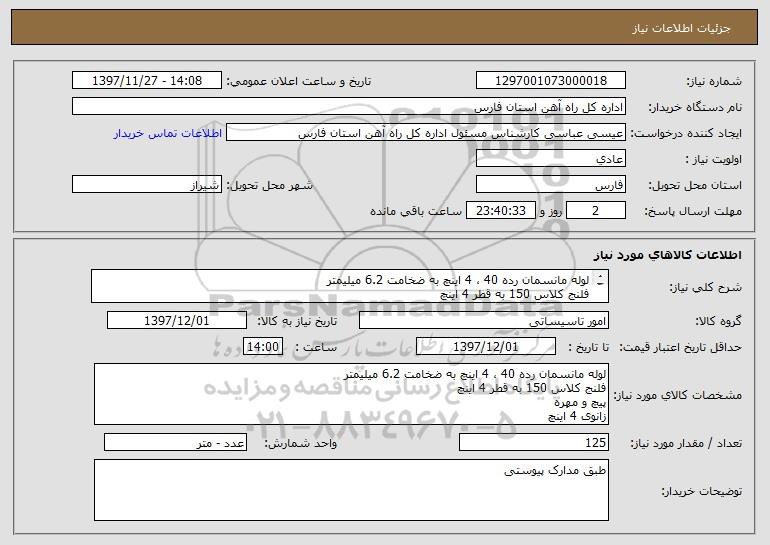Click the label استان محل تحويل
Image resolution: width=770 pixels, height=545 pixels.
[695, 185]
